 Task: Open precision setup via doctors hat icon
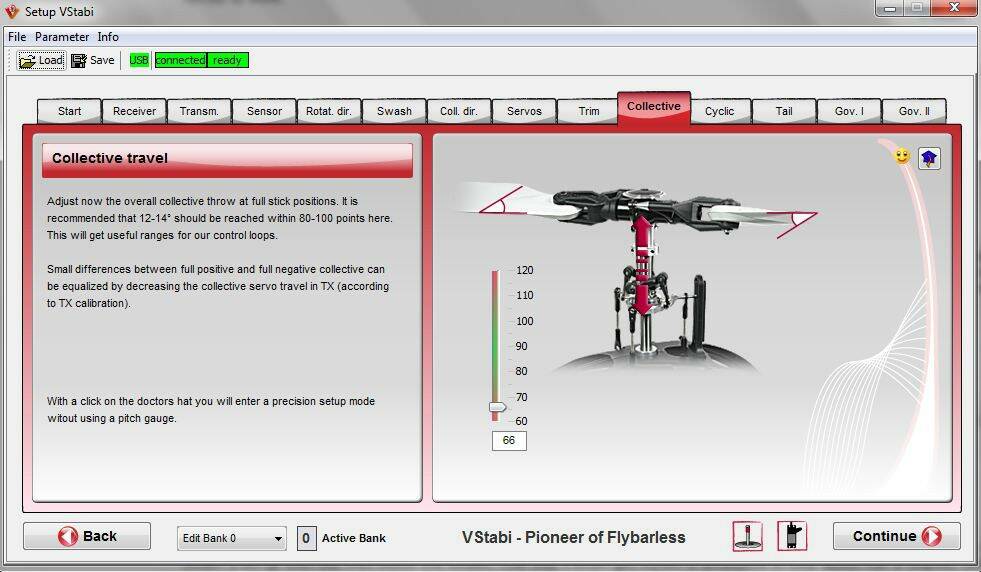(929, 158)
